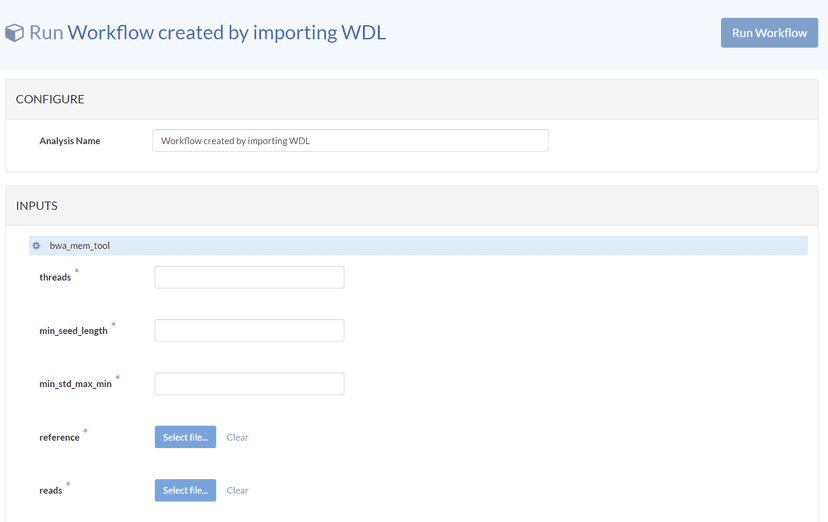Click the min_seed_length label

pos(73,331)
